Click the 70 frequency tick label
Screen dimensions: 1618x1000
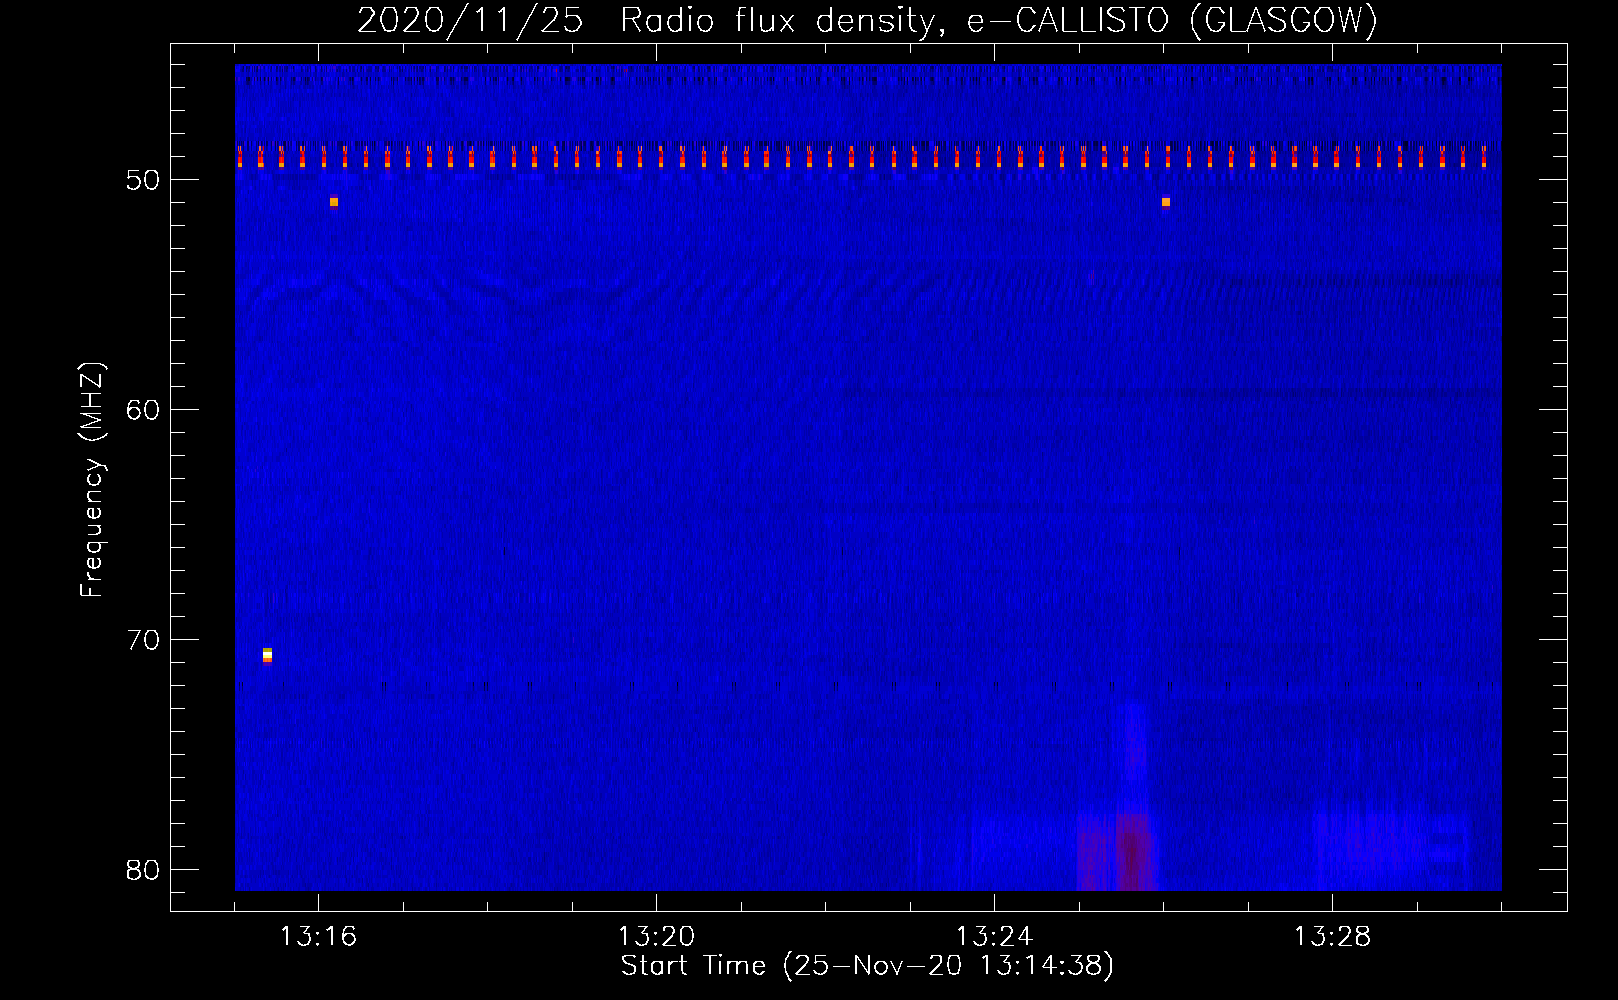click(143, 640)
